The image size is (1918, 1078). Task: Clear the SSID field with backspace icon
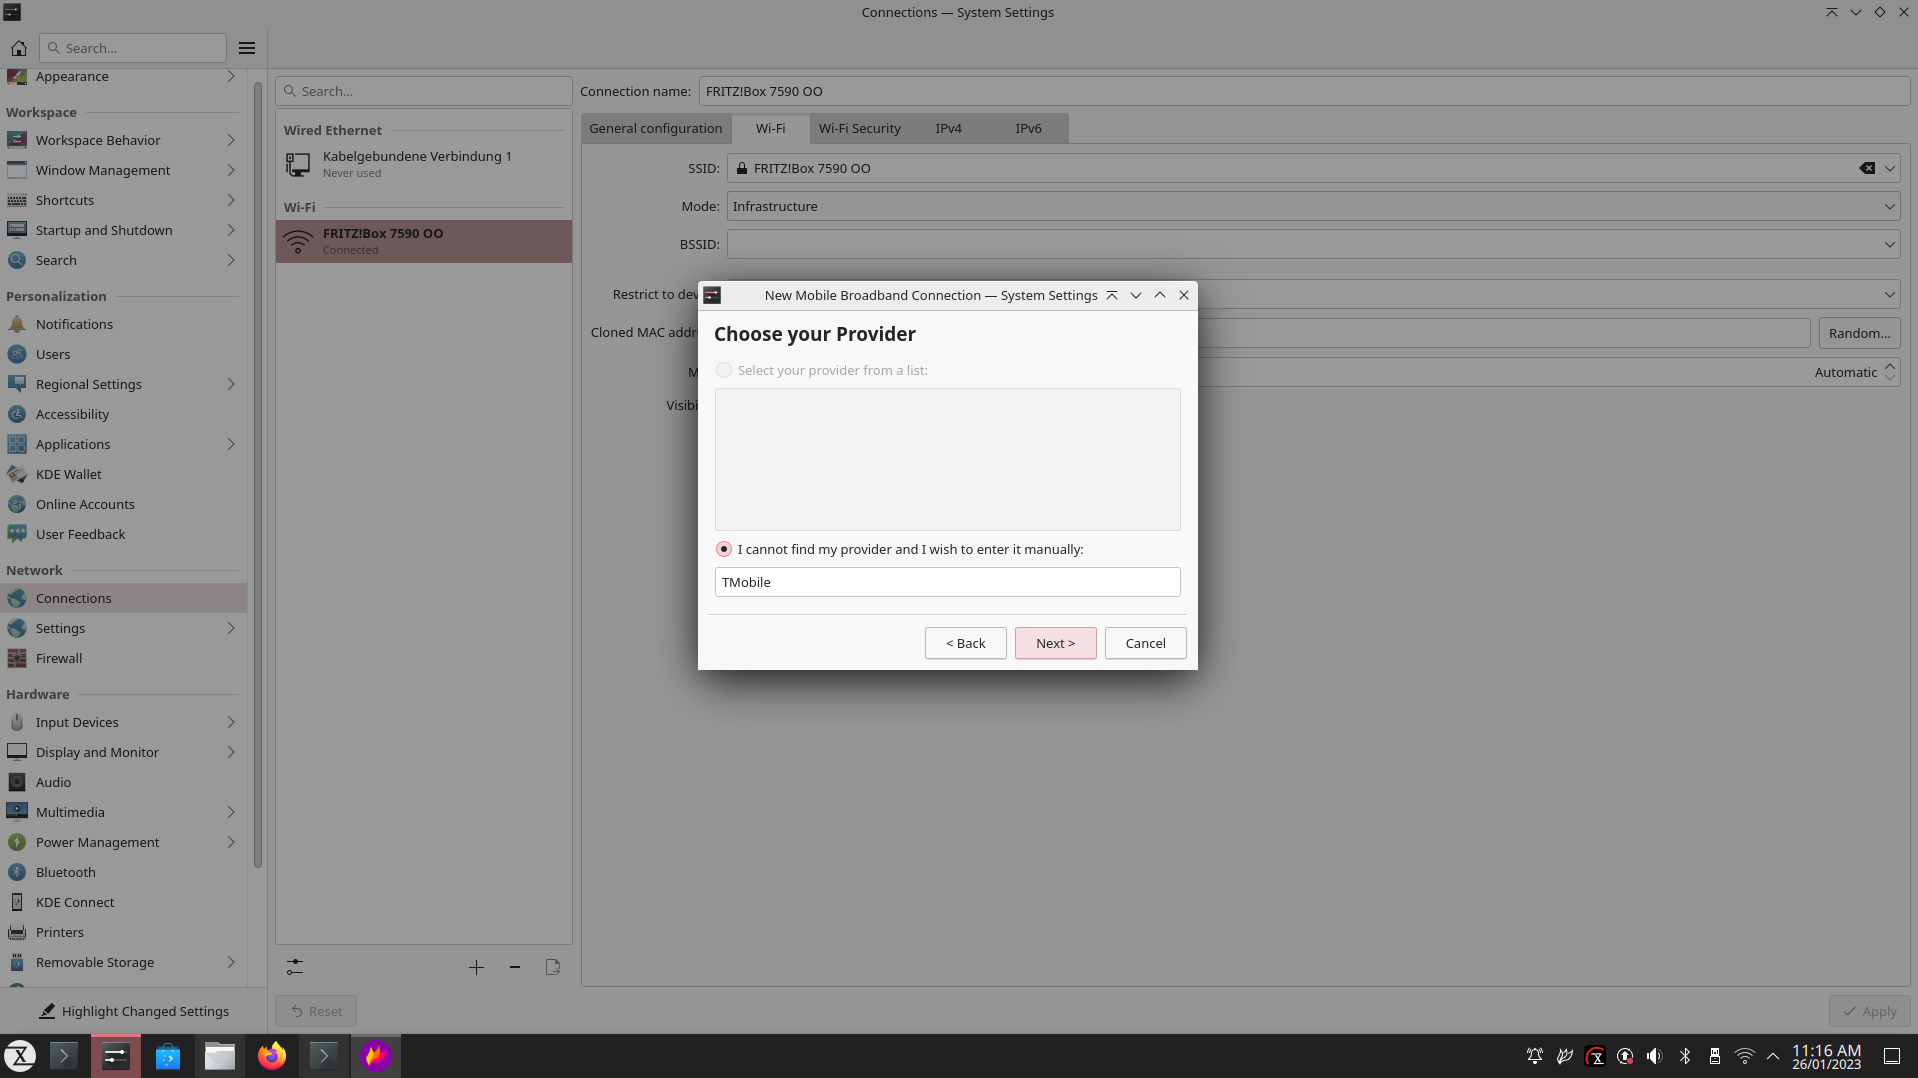[x=1866, y=168]
